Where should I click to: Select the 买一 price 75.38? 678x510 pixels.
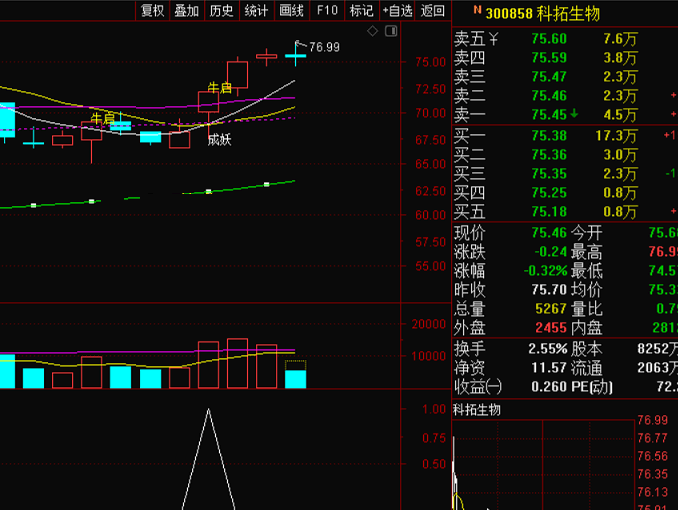click(549, 136)
